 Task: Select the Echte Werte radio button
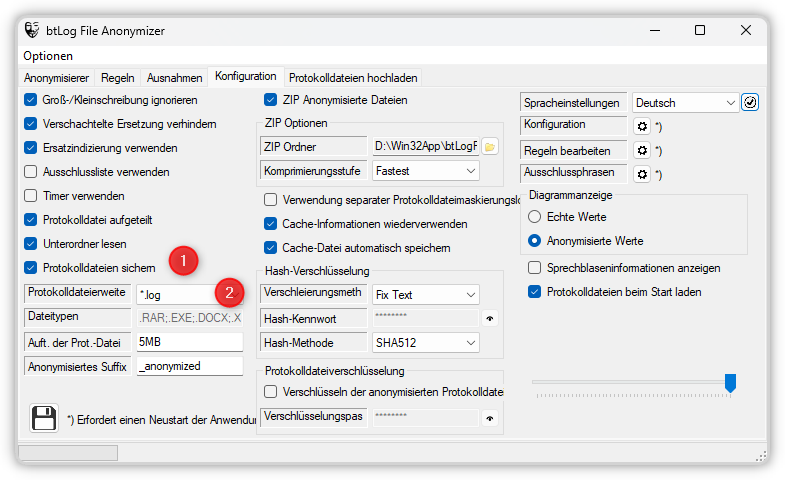535,217
